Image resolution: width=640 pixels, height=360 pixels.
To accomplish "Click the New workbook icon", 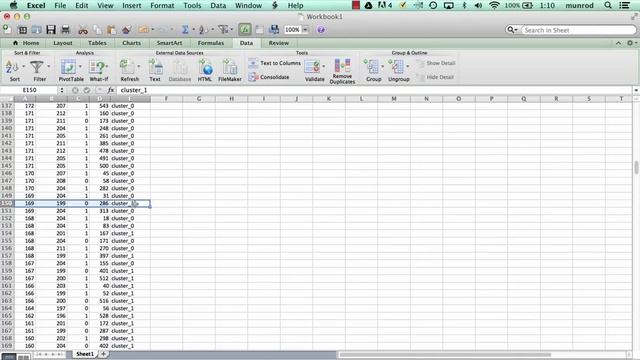I will point(7,29).
